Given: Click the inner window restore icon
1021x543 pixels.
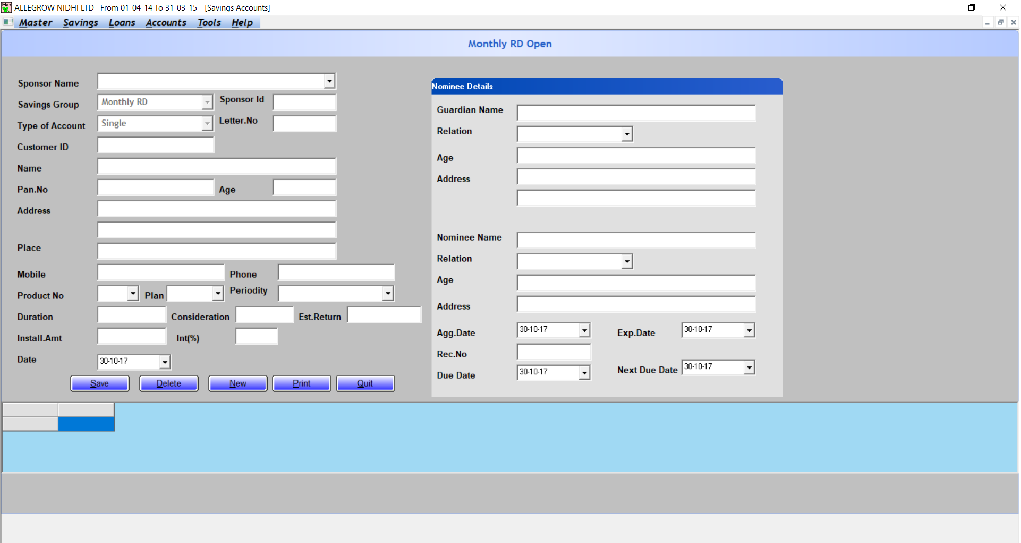Looking at the screenshot, I should click(x=1000, y=22).
